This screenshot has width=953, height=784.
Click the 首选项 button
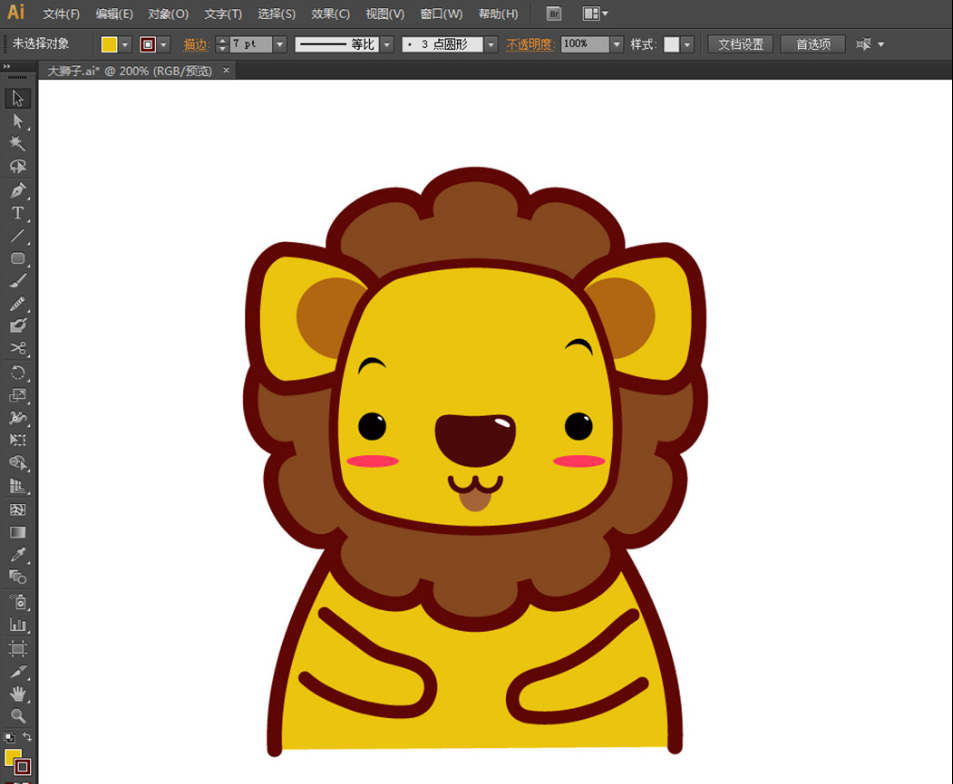point(812,44)
